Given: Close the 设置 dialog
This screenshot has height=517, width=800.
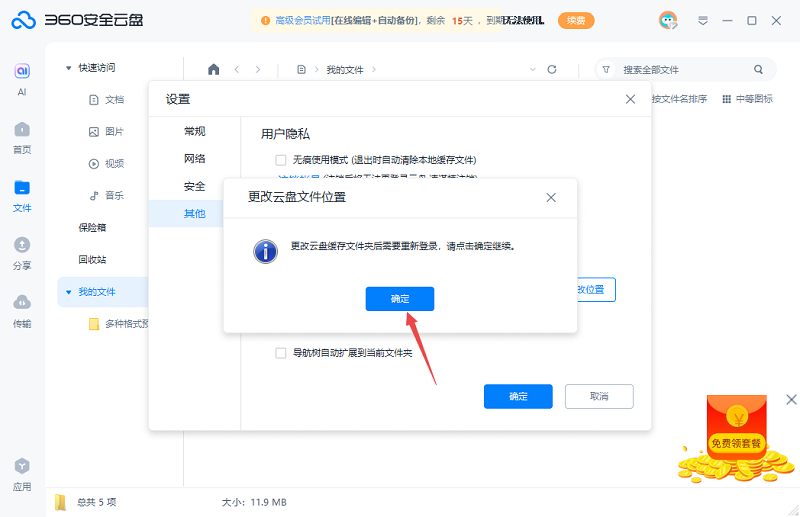Looking at the screenshot, I should (631, 99).
